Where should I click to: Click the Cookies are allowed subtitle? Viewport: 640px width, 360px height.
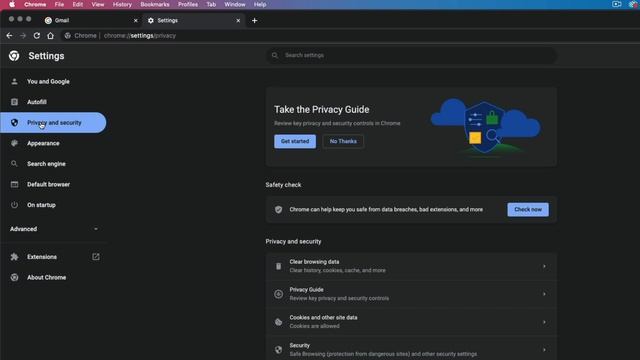coord(314,326)
